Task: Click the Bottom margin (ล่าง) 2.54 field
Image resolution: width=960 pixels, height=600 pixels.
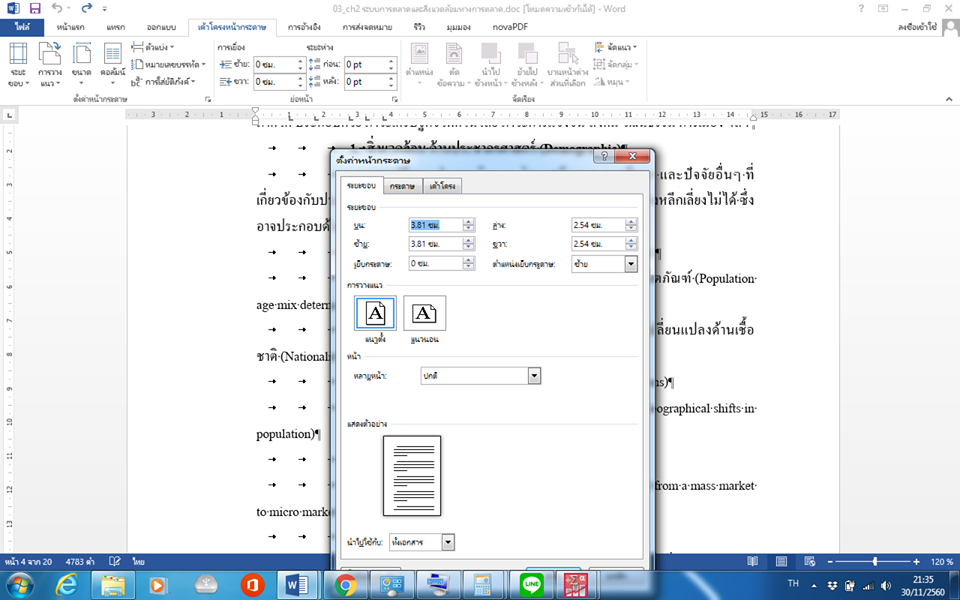Action: [598, 225]
